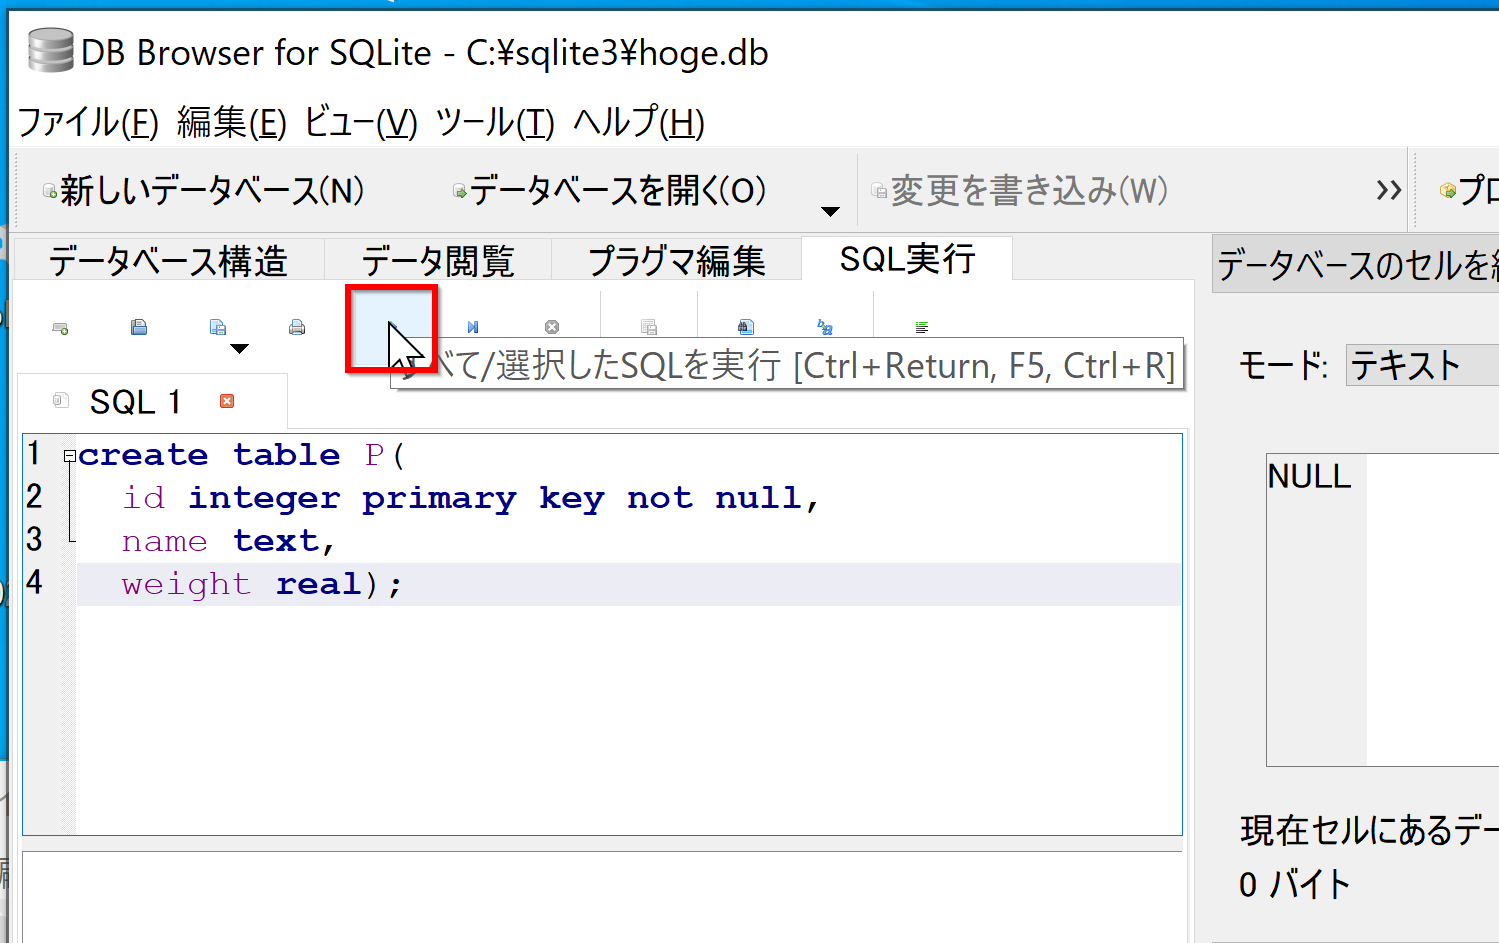This screenshot has width=1499, height=943.
Task: Click the 'create table P(' code line
Action: tap(241, 455)
